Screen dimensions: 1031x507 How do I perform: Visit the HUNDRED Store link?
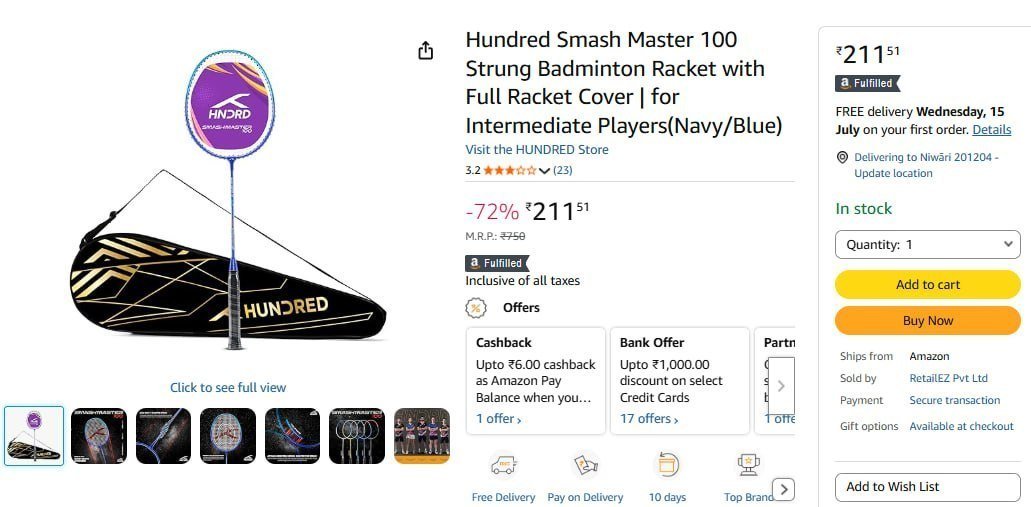tap(537, 149)
